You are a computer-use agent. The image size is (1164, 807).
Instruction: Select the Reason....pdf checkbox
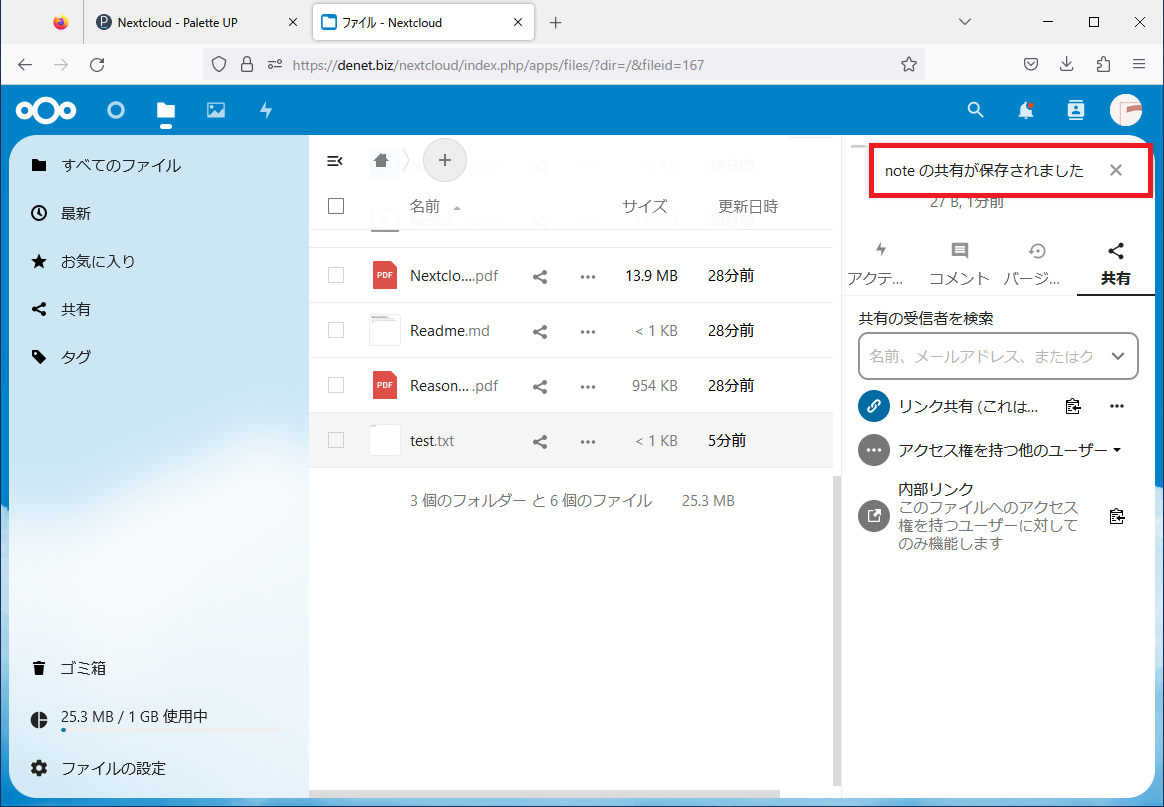[x=336, y=385]
